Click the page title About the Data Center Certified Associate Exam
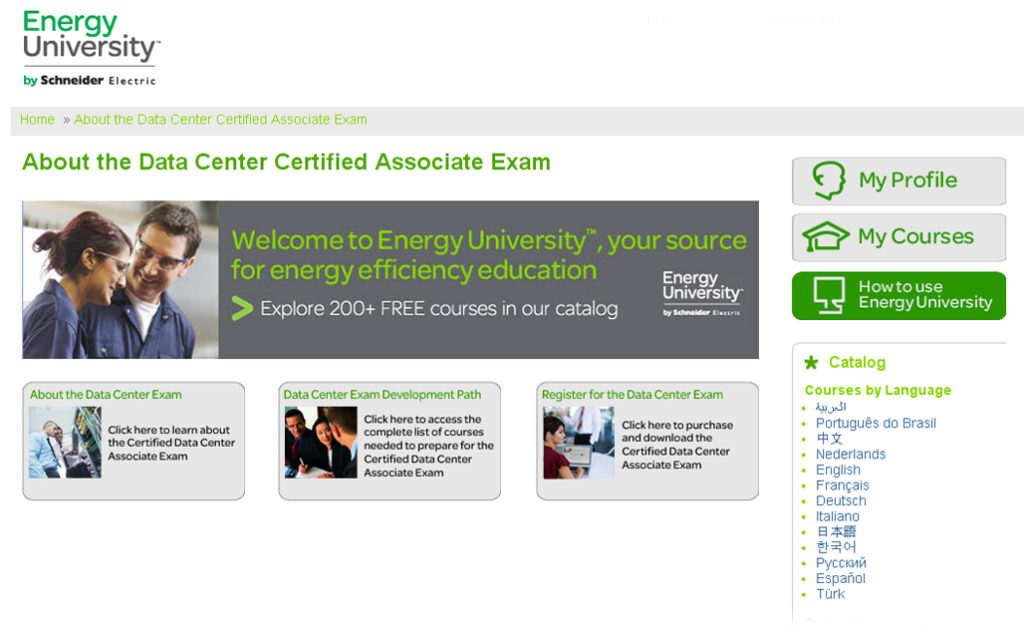Viewport: 1024px width, 629px height. coord(286,162)
